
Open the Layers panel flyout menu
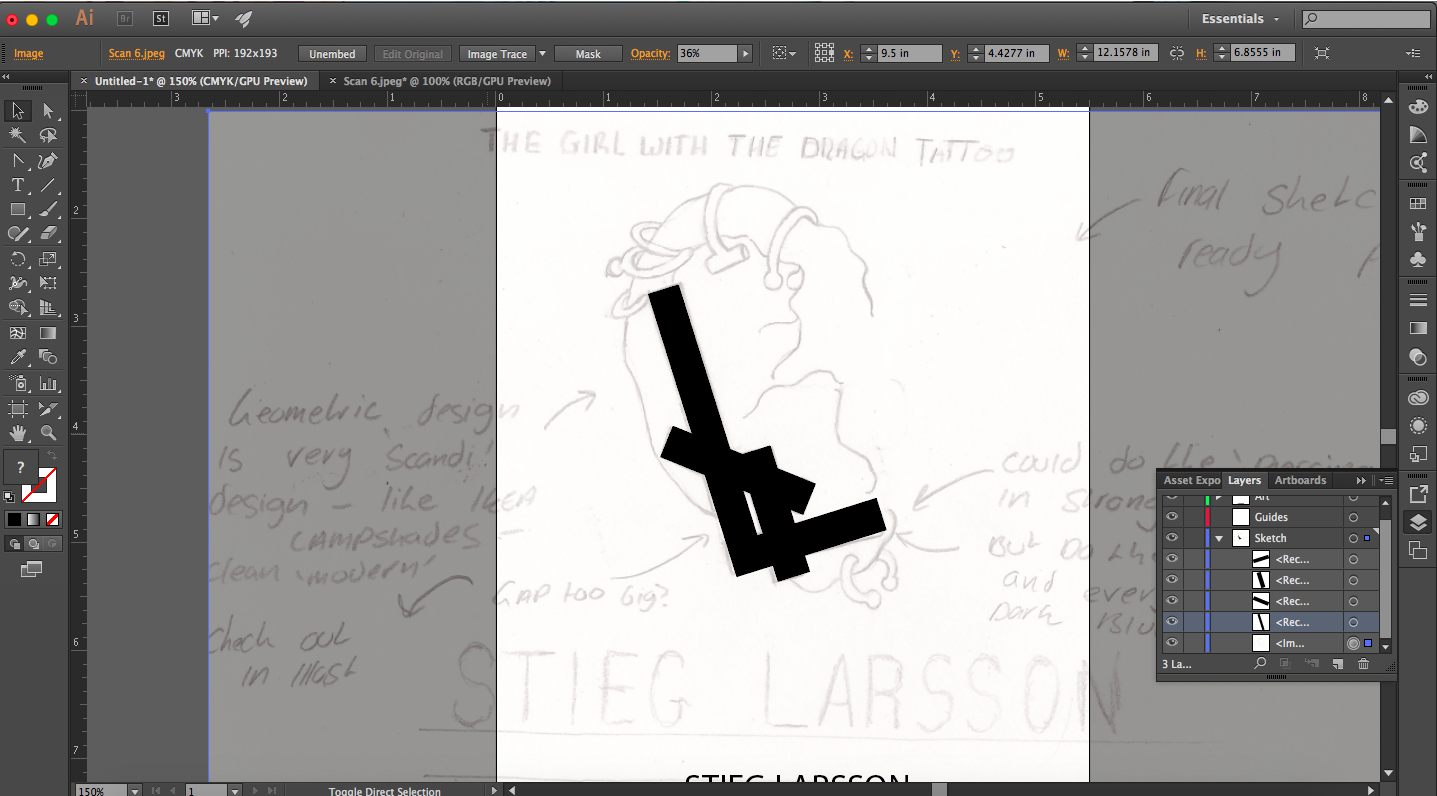click(x=1386, y=481)
